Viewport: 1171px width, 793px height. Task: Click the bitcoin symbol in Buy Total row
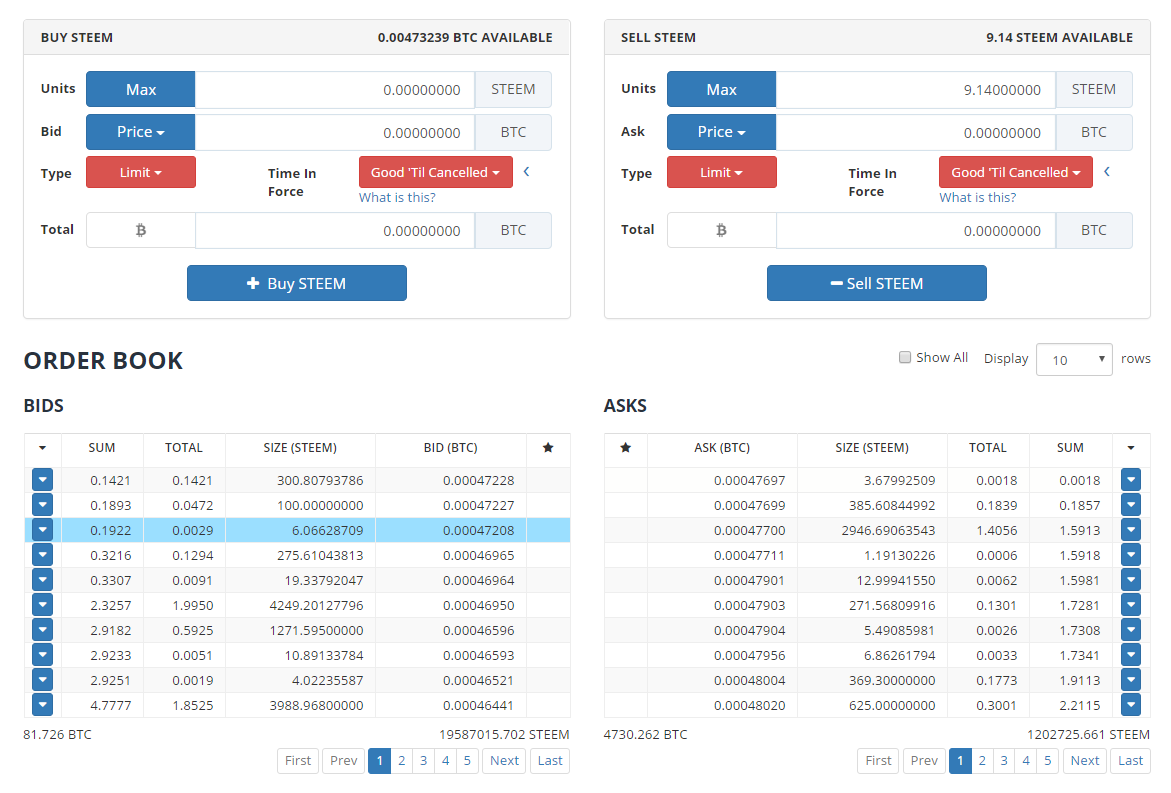click(x=140, y=230)
